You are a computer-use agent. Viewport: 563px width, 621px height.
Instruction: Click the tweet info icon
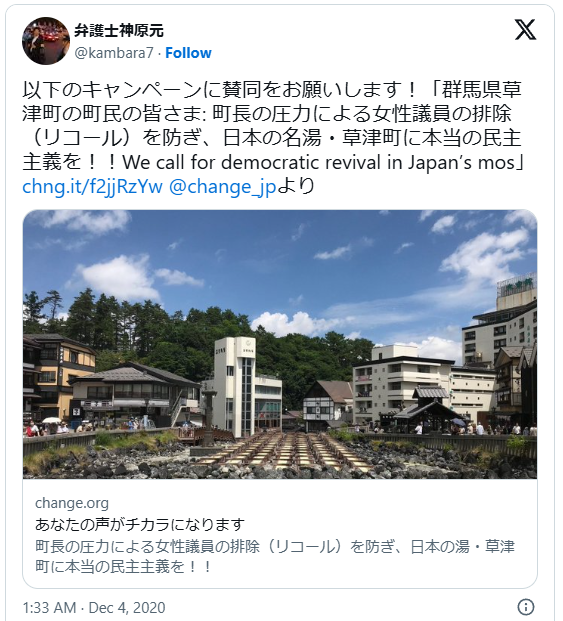[525, 607]
